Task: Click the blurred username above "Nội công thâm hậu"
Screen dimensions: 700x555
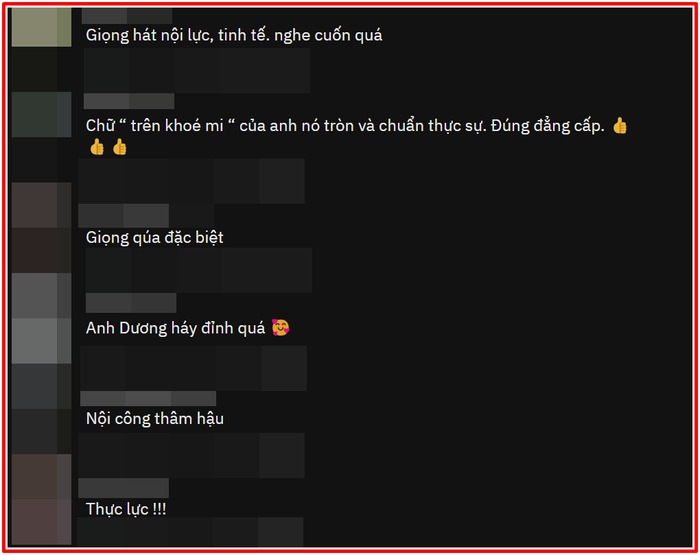Action: (148, 399)
